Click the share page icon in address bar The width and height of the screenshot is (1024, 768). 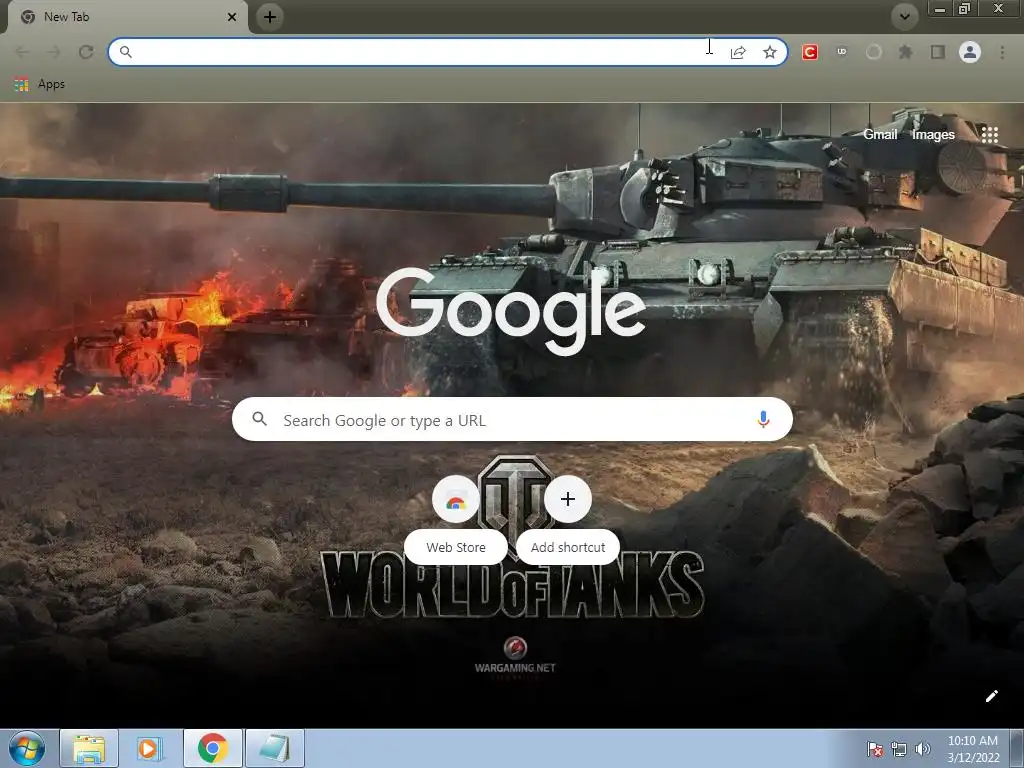click(x=738, y=52)
